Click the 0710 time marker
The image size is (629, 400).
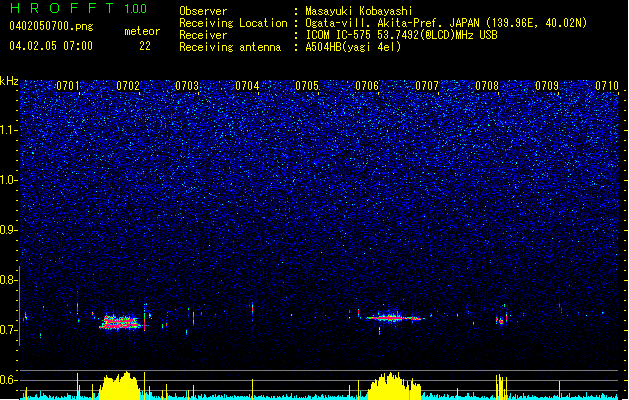tap(607, 86)
